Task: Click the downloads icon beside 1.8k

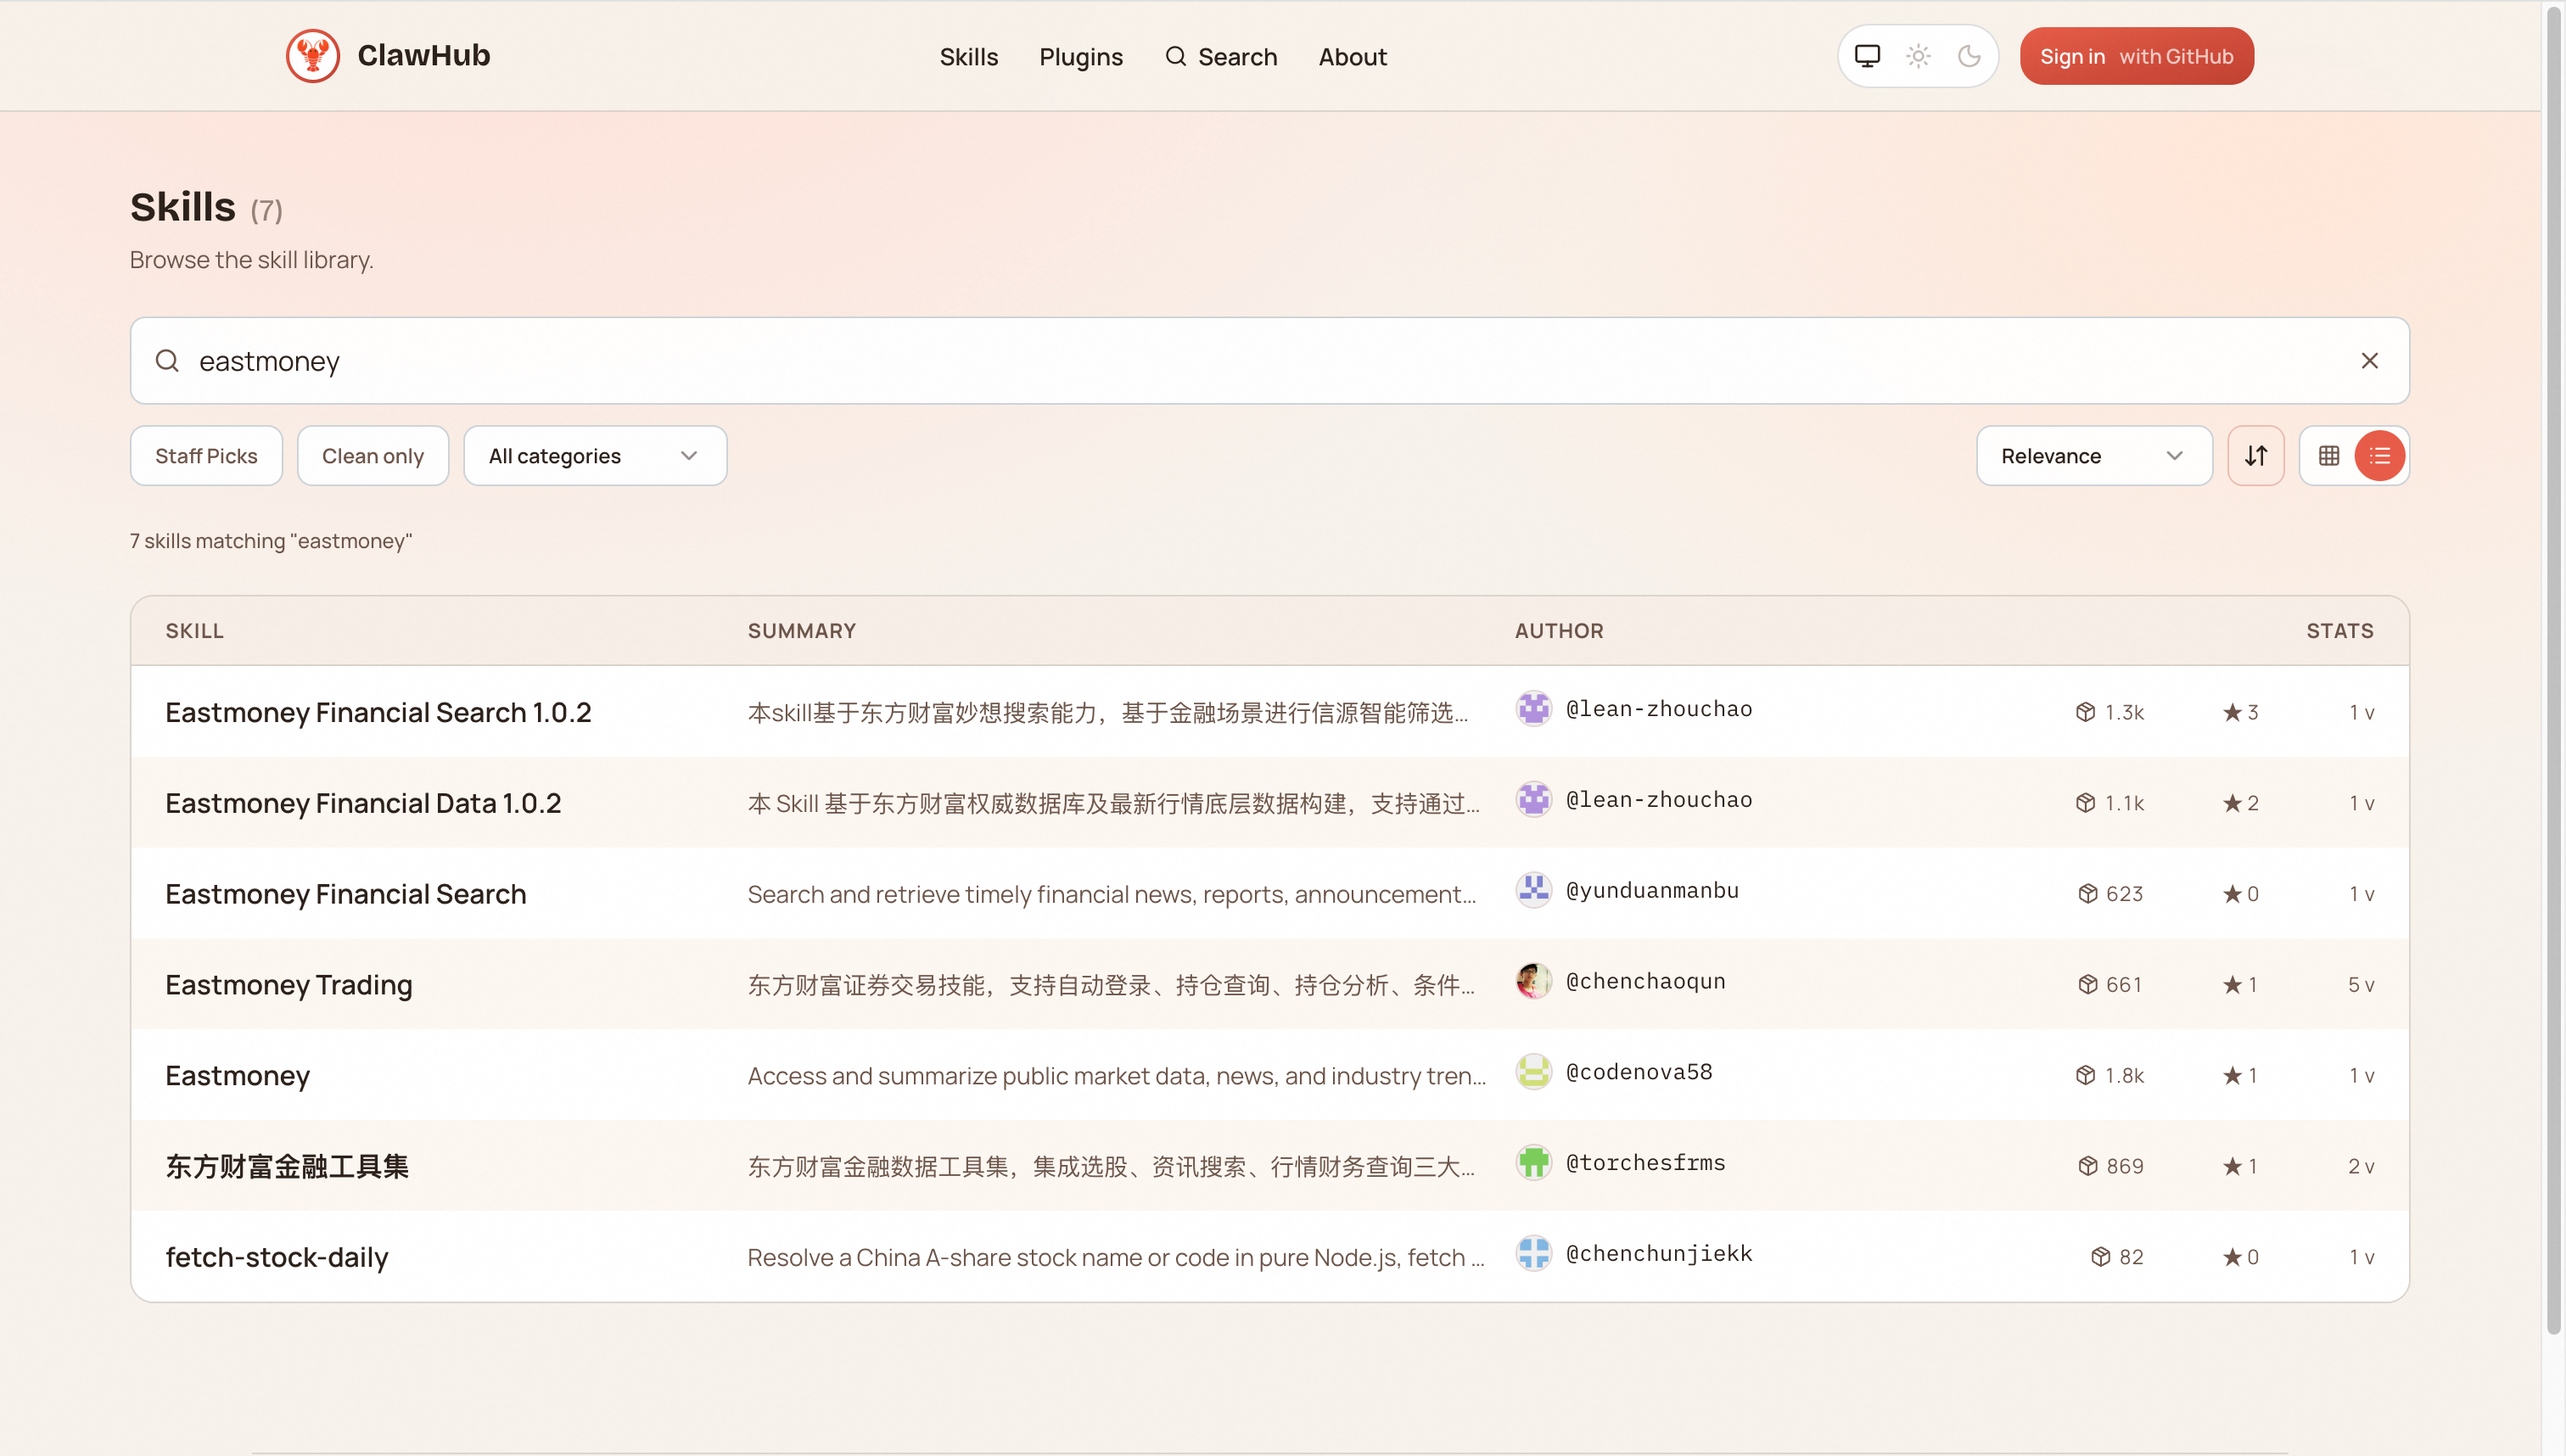Action: [2085, 1076]
